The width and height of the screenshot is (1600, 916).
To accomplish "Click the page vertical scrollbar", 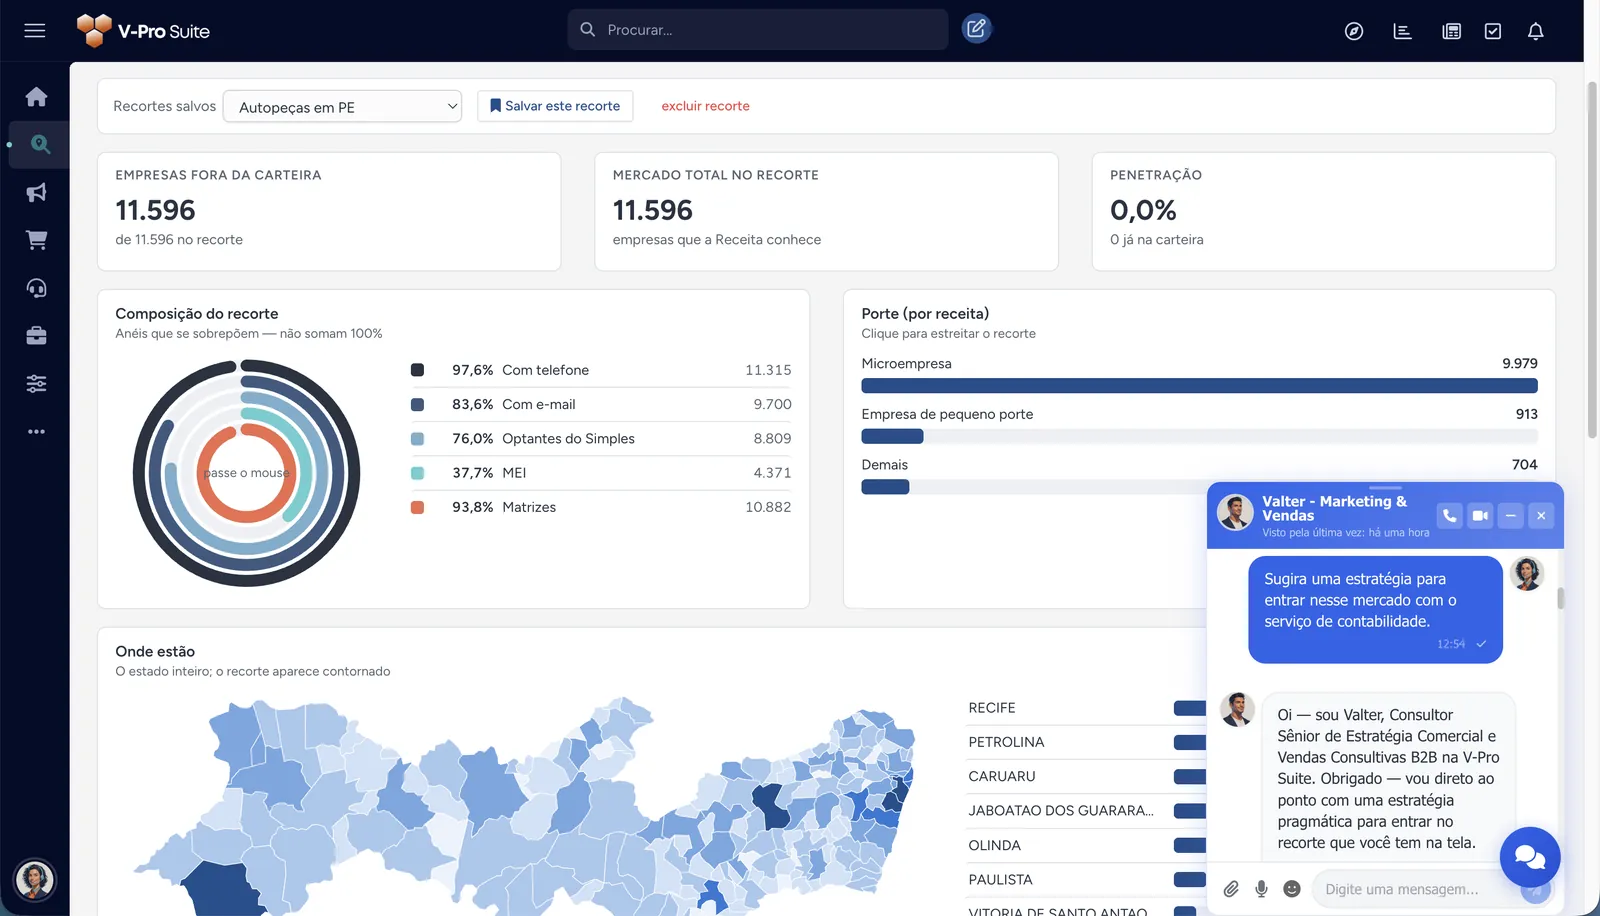I will click(1592, 260).
